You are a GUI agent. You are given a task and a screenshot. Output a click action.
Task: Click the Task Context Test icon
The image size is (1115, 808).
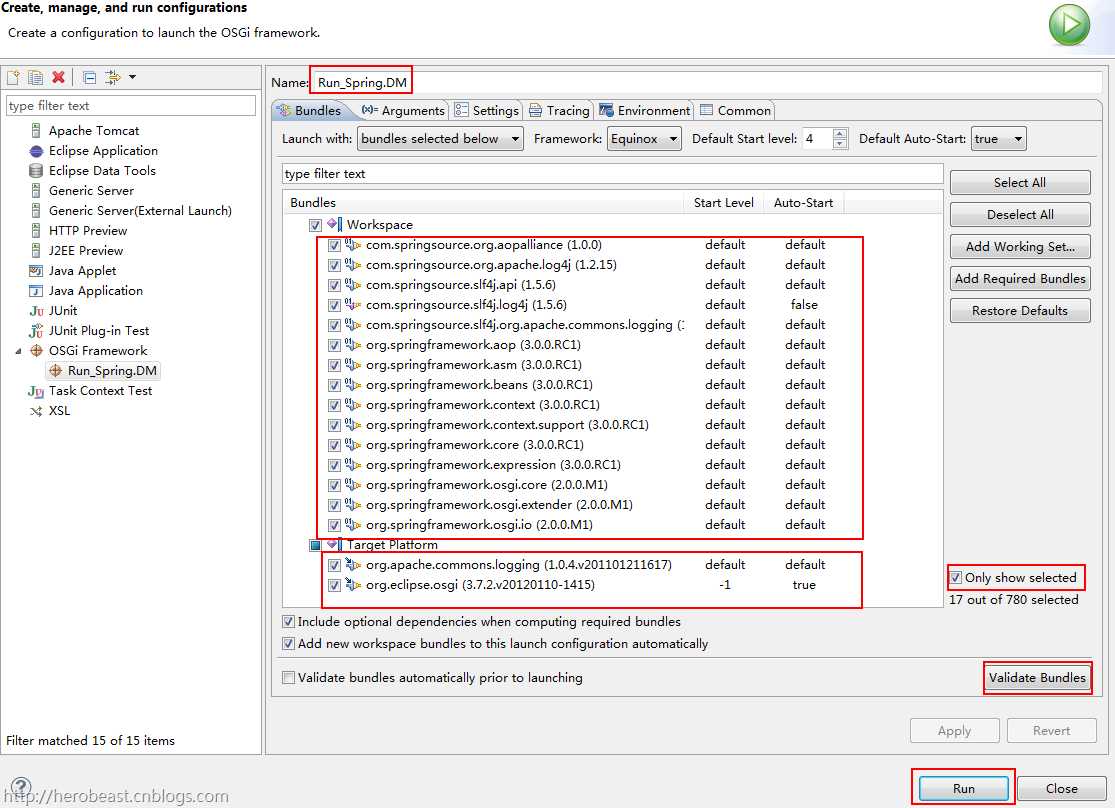point(36,391)
